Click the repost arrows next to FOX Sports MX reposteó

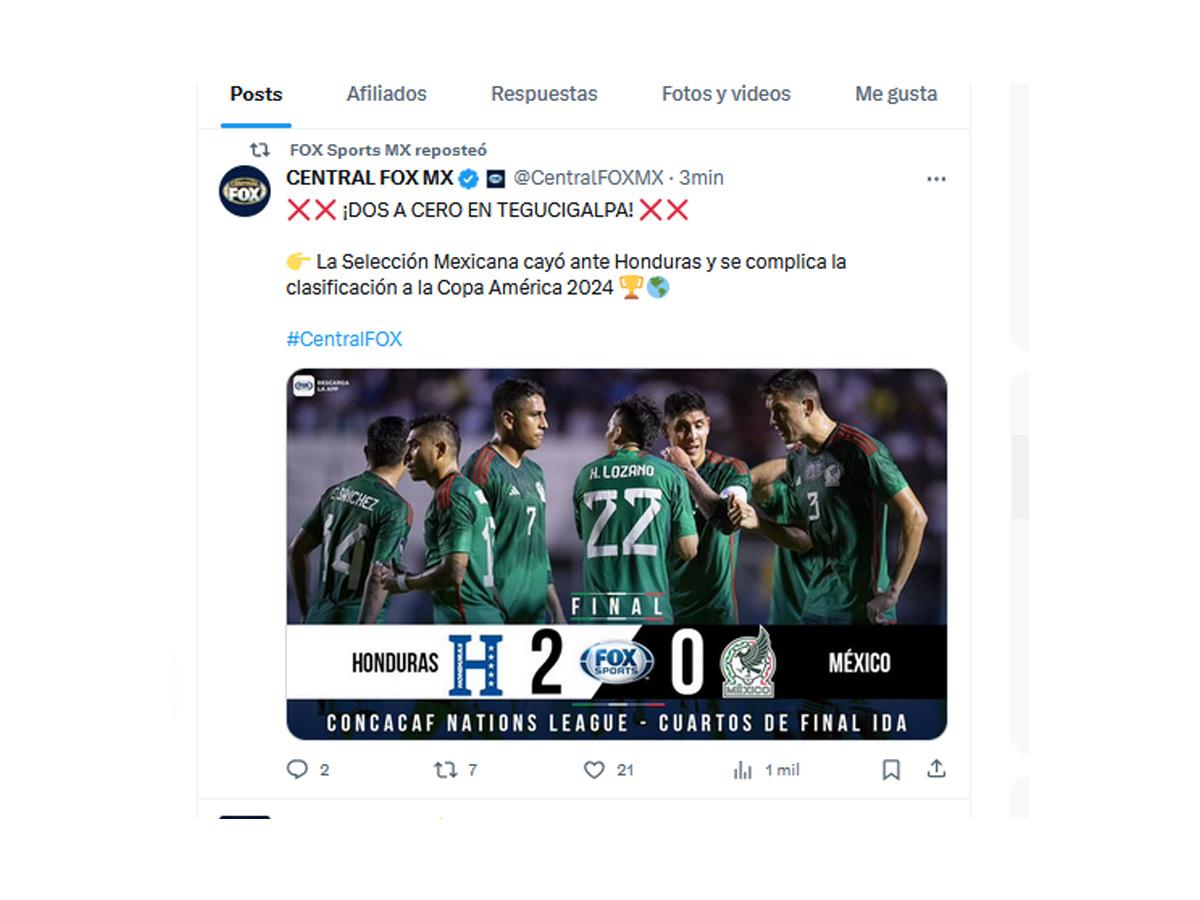[x=260, y=149]
